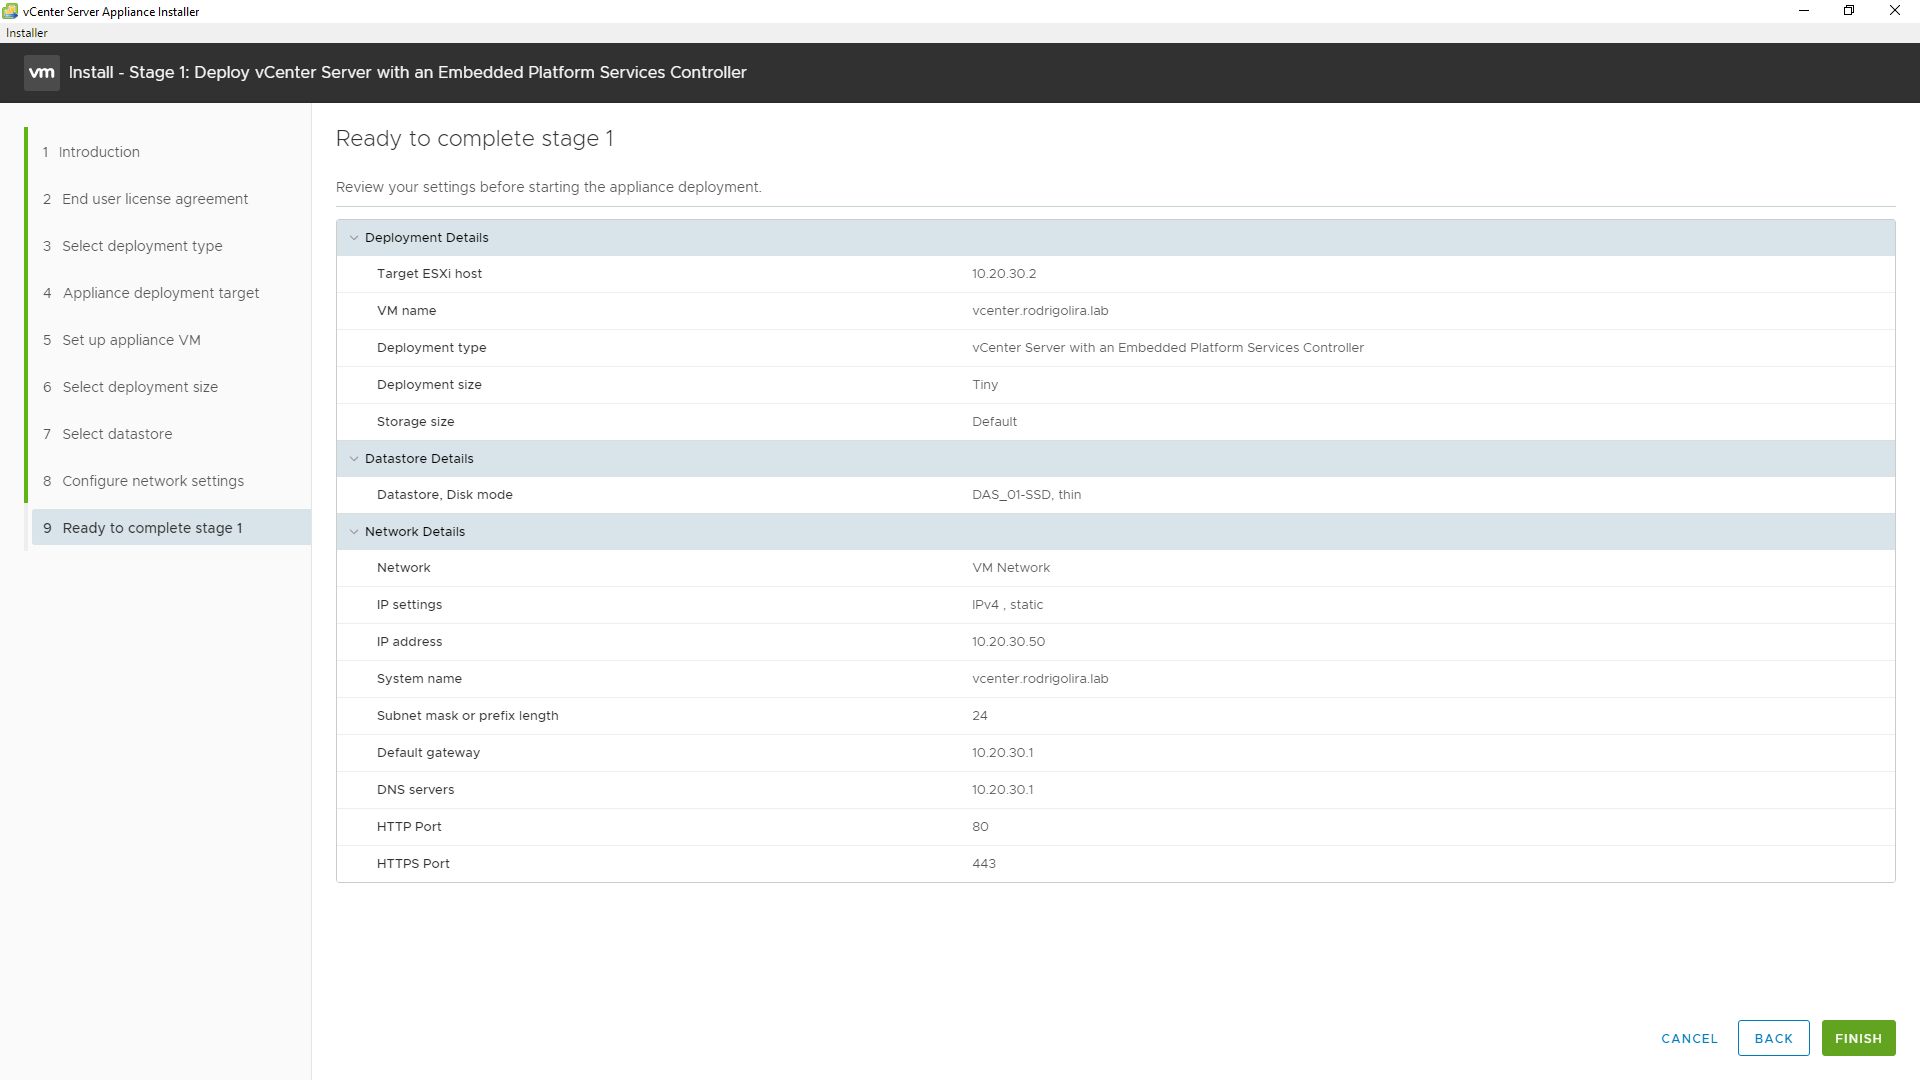Click the VMware vm logo icon

42,72
